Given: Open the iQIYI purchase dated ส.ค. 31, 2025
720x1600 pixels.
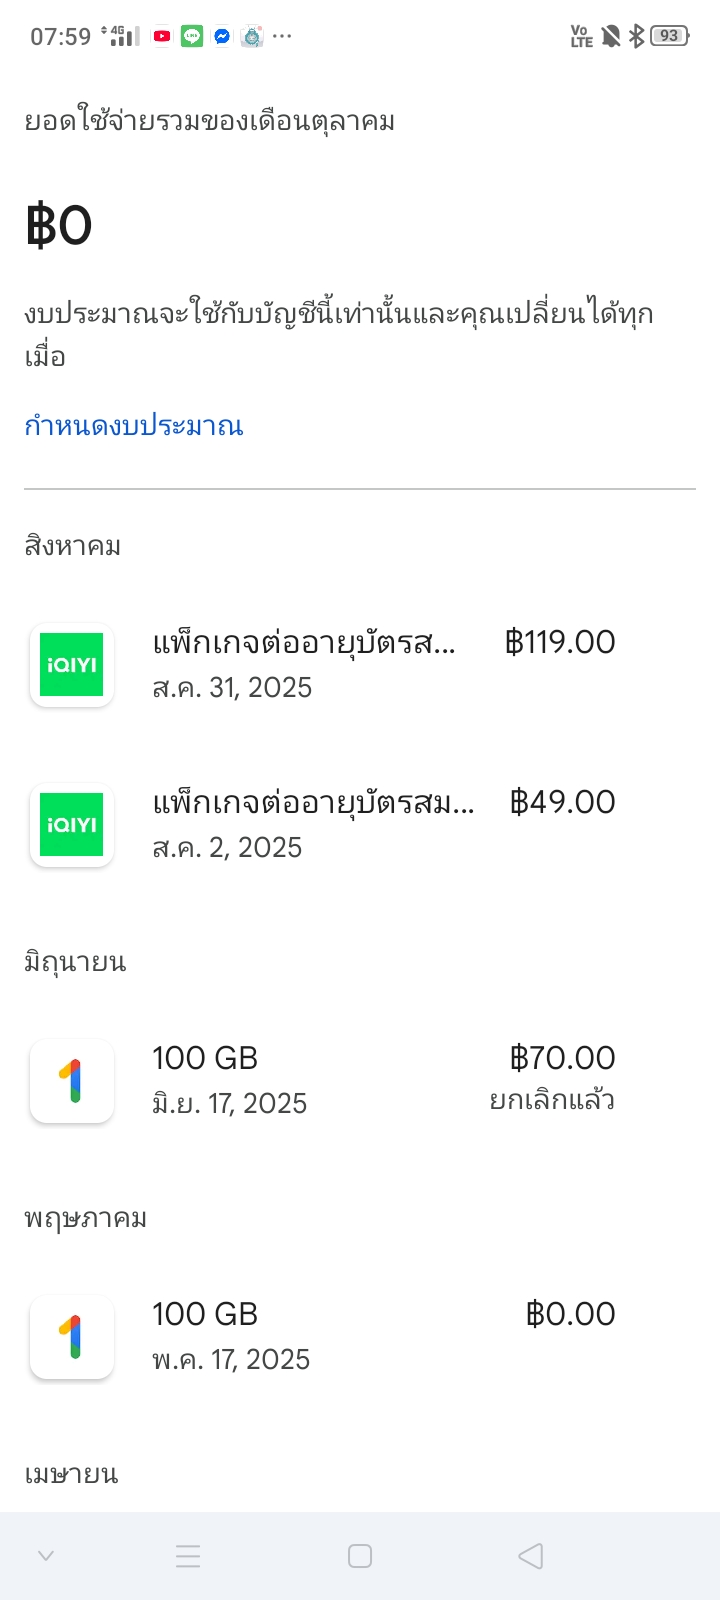Looking at the screenshot, I should [305, 664].
